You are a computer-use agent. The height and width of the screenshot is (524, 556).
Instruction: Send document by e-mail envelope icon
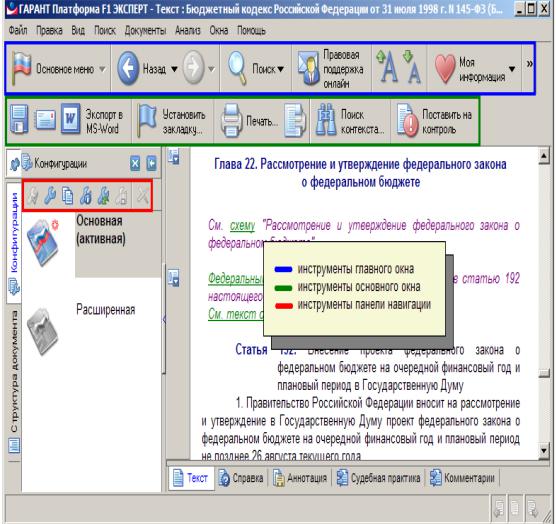(45, 120)
